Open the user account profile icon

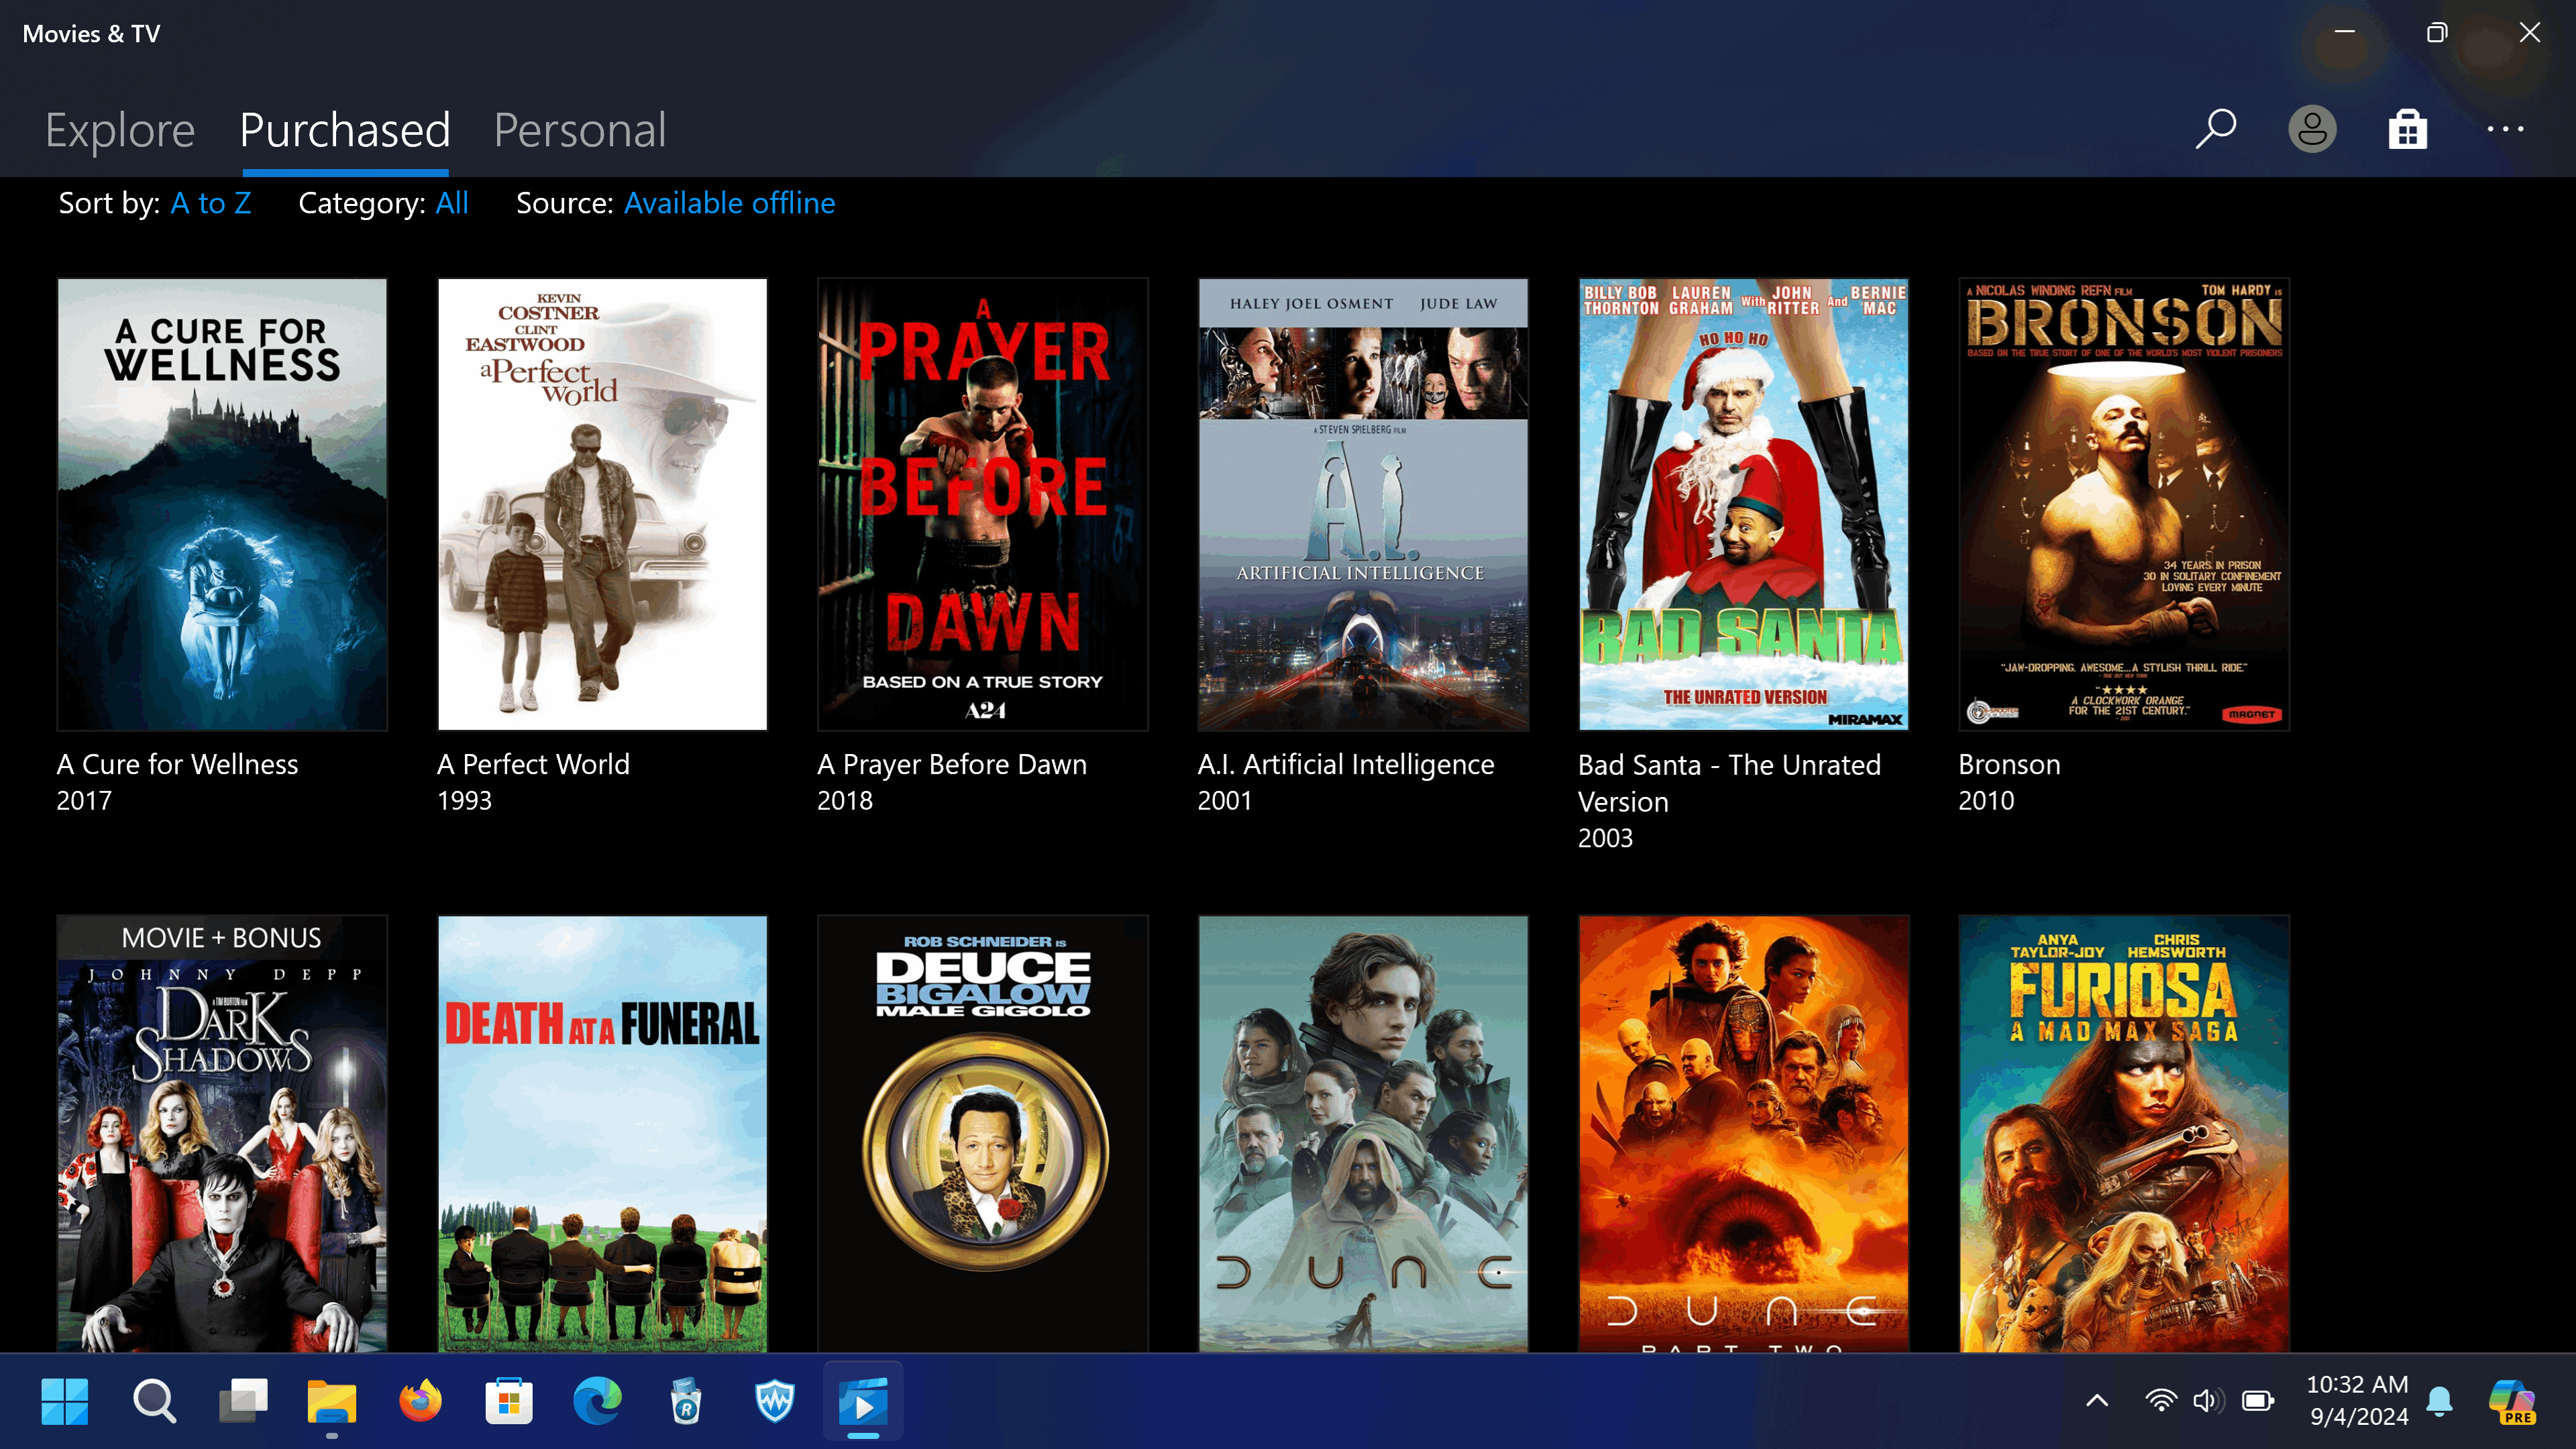tap(2311, 129)
